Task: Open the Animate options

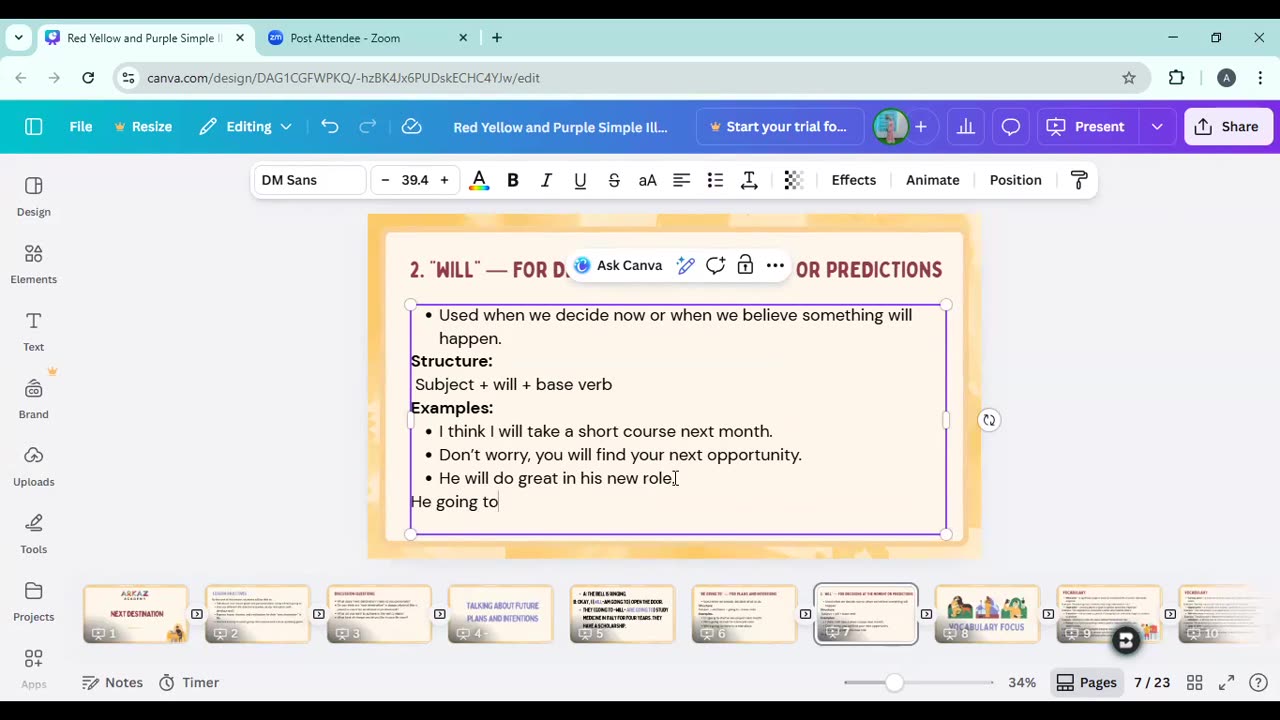Action: [x=933, y=180]
